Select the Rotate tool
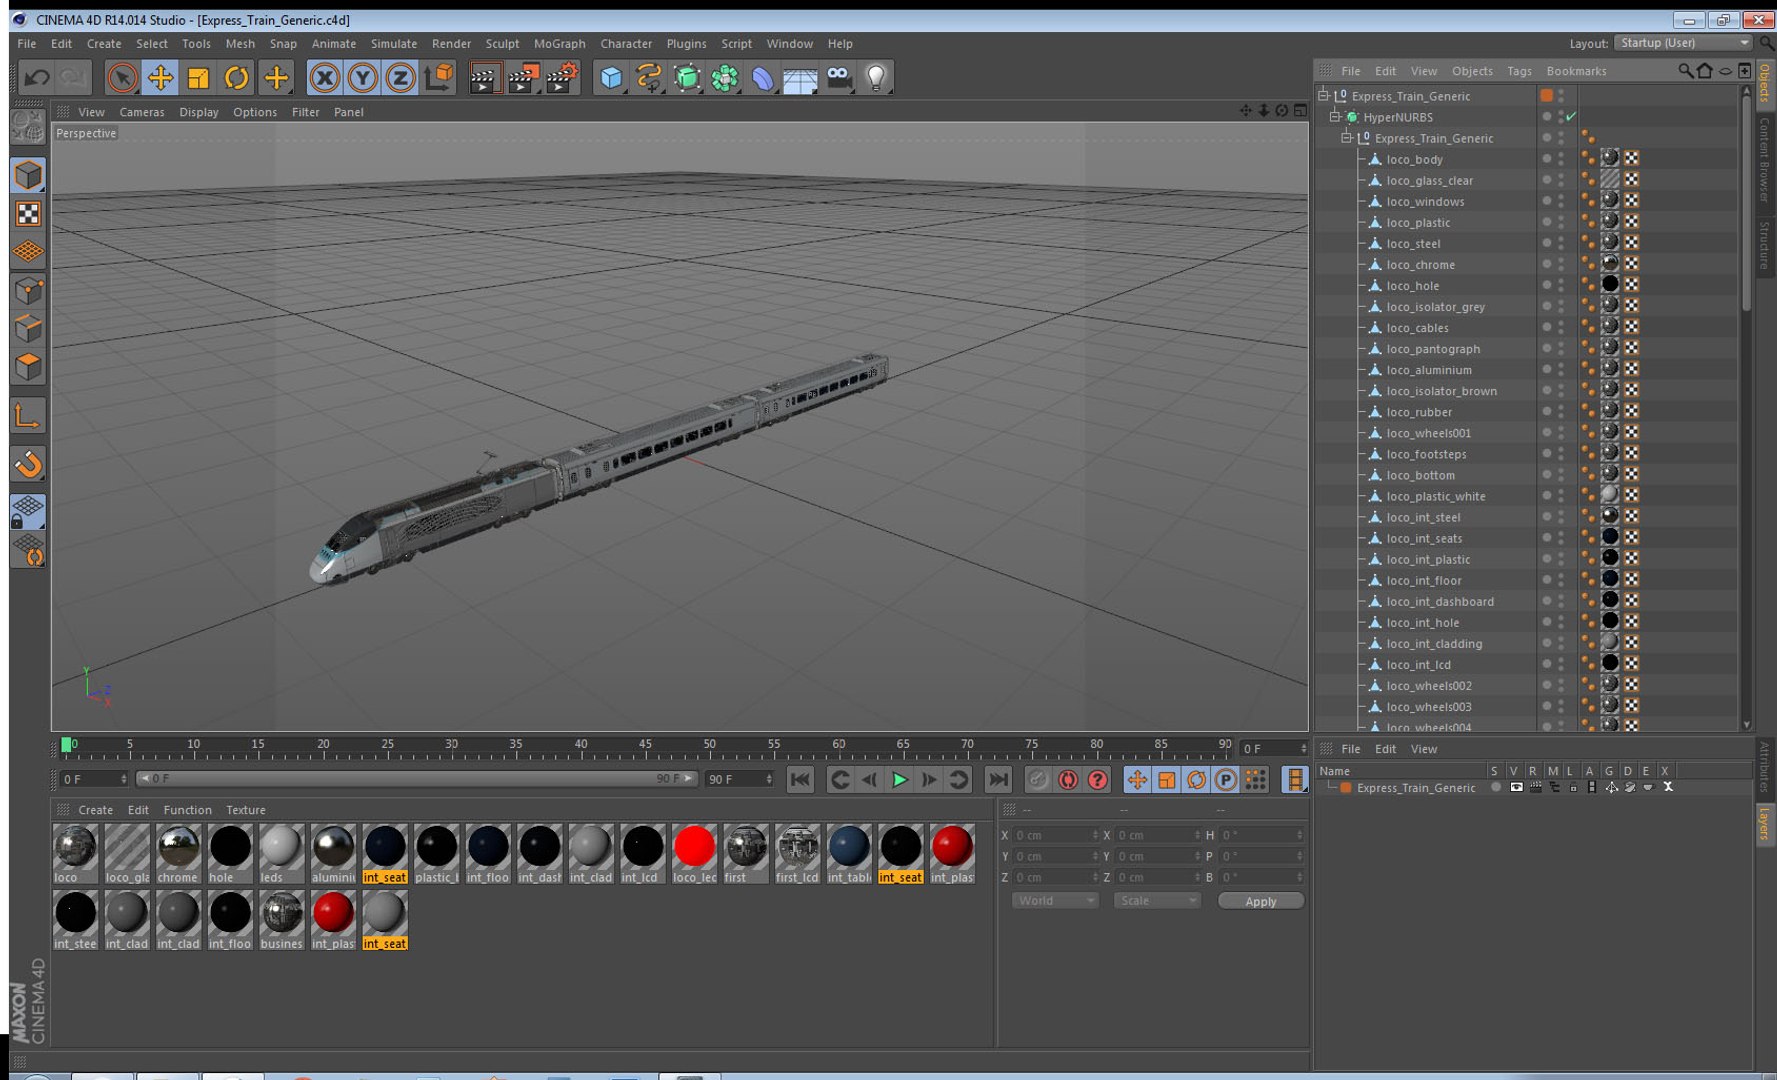This screenshot has width=1777, height=1080. point(236,78)
